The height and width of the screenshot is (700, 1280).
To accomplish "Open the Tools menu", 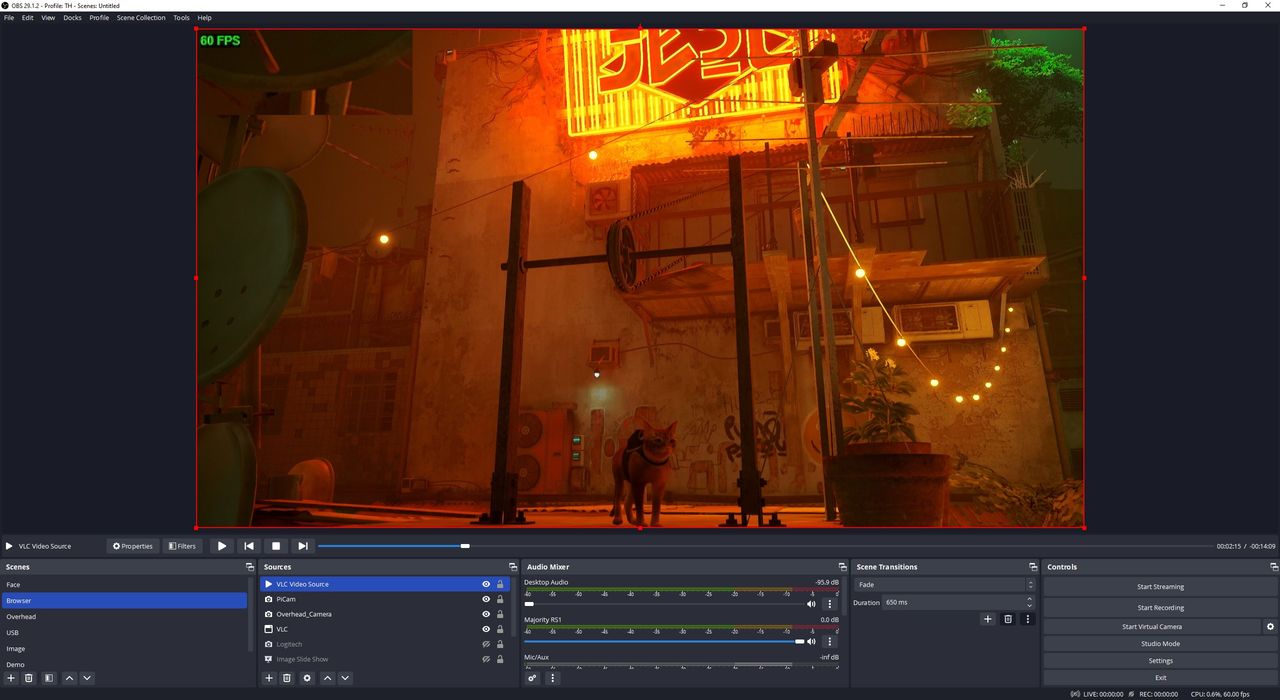I will [181, 18].
